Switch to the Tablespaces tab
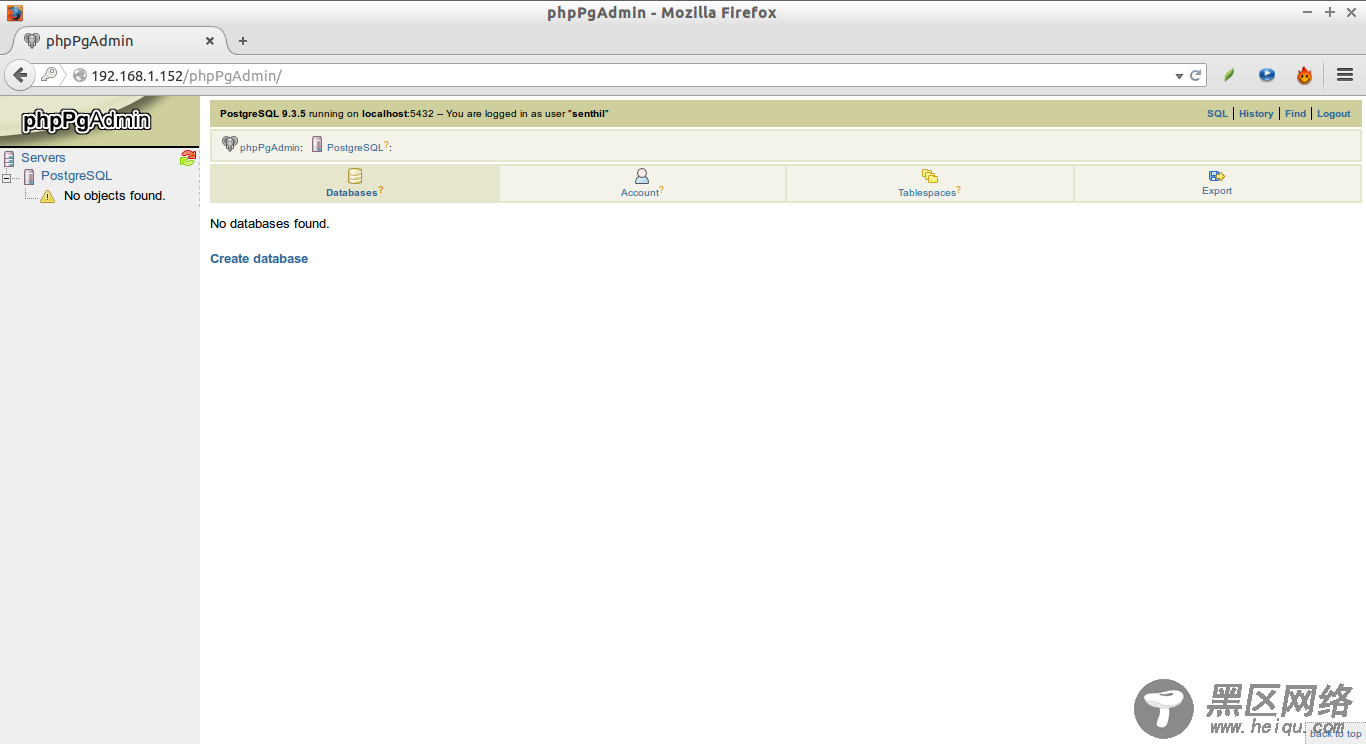This screenshot has height=744, width=1366. pos(929,183)
